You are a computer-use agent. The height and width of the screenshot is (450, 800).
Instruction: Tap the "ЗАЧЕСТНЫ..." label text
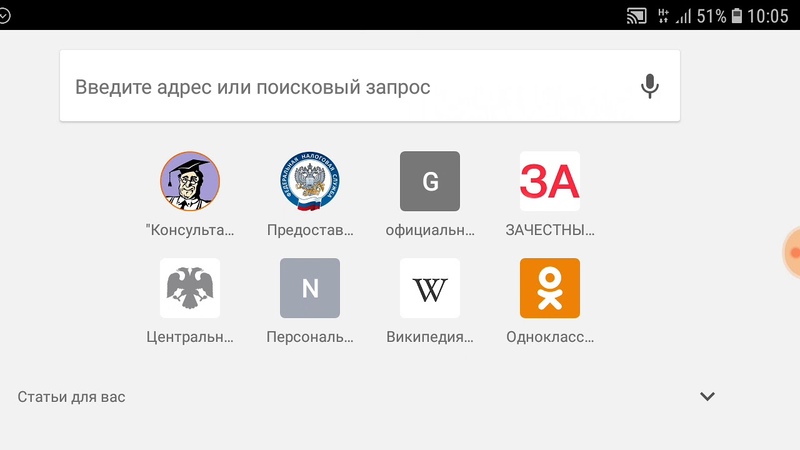(550, 230)
